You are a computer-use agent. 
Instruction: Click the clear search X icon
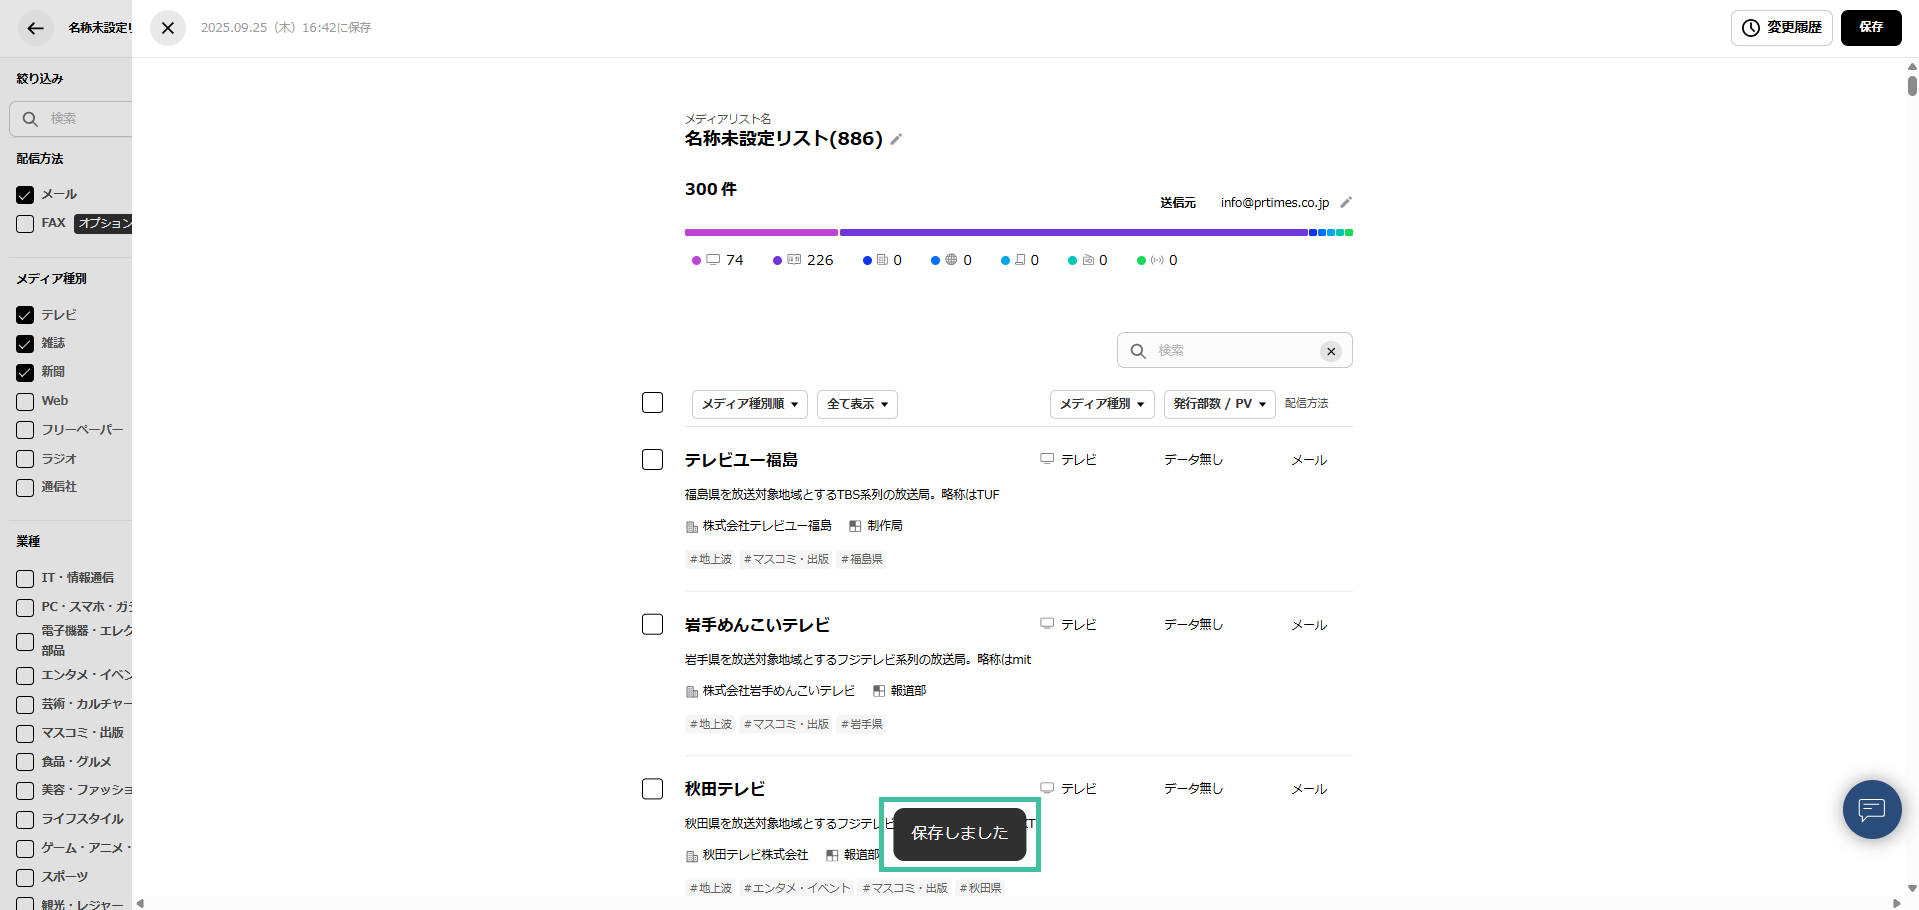click(1331, 350)
